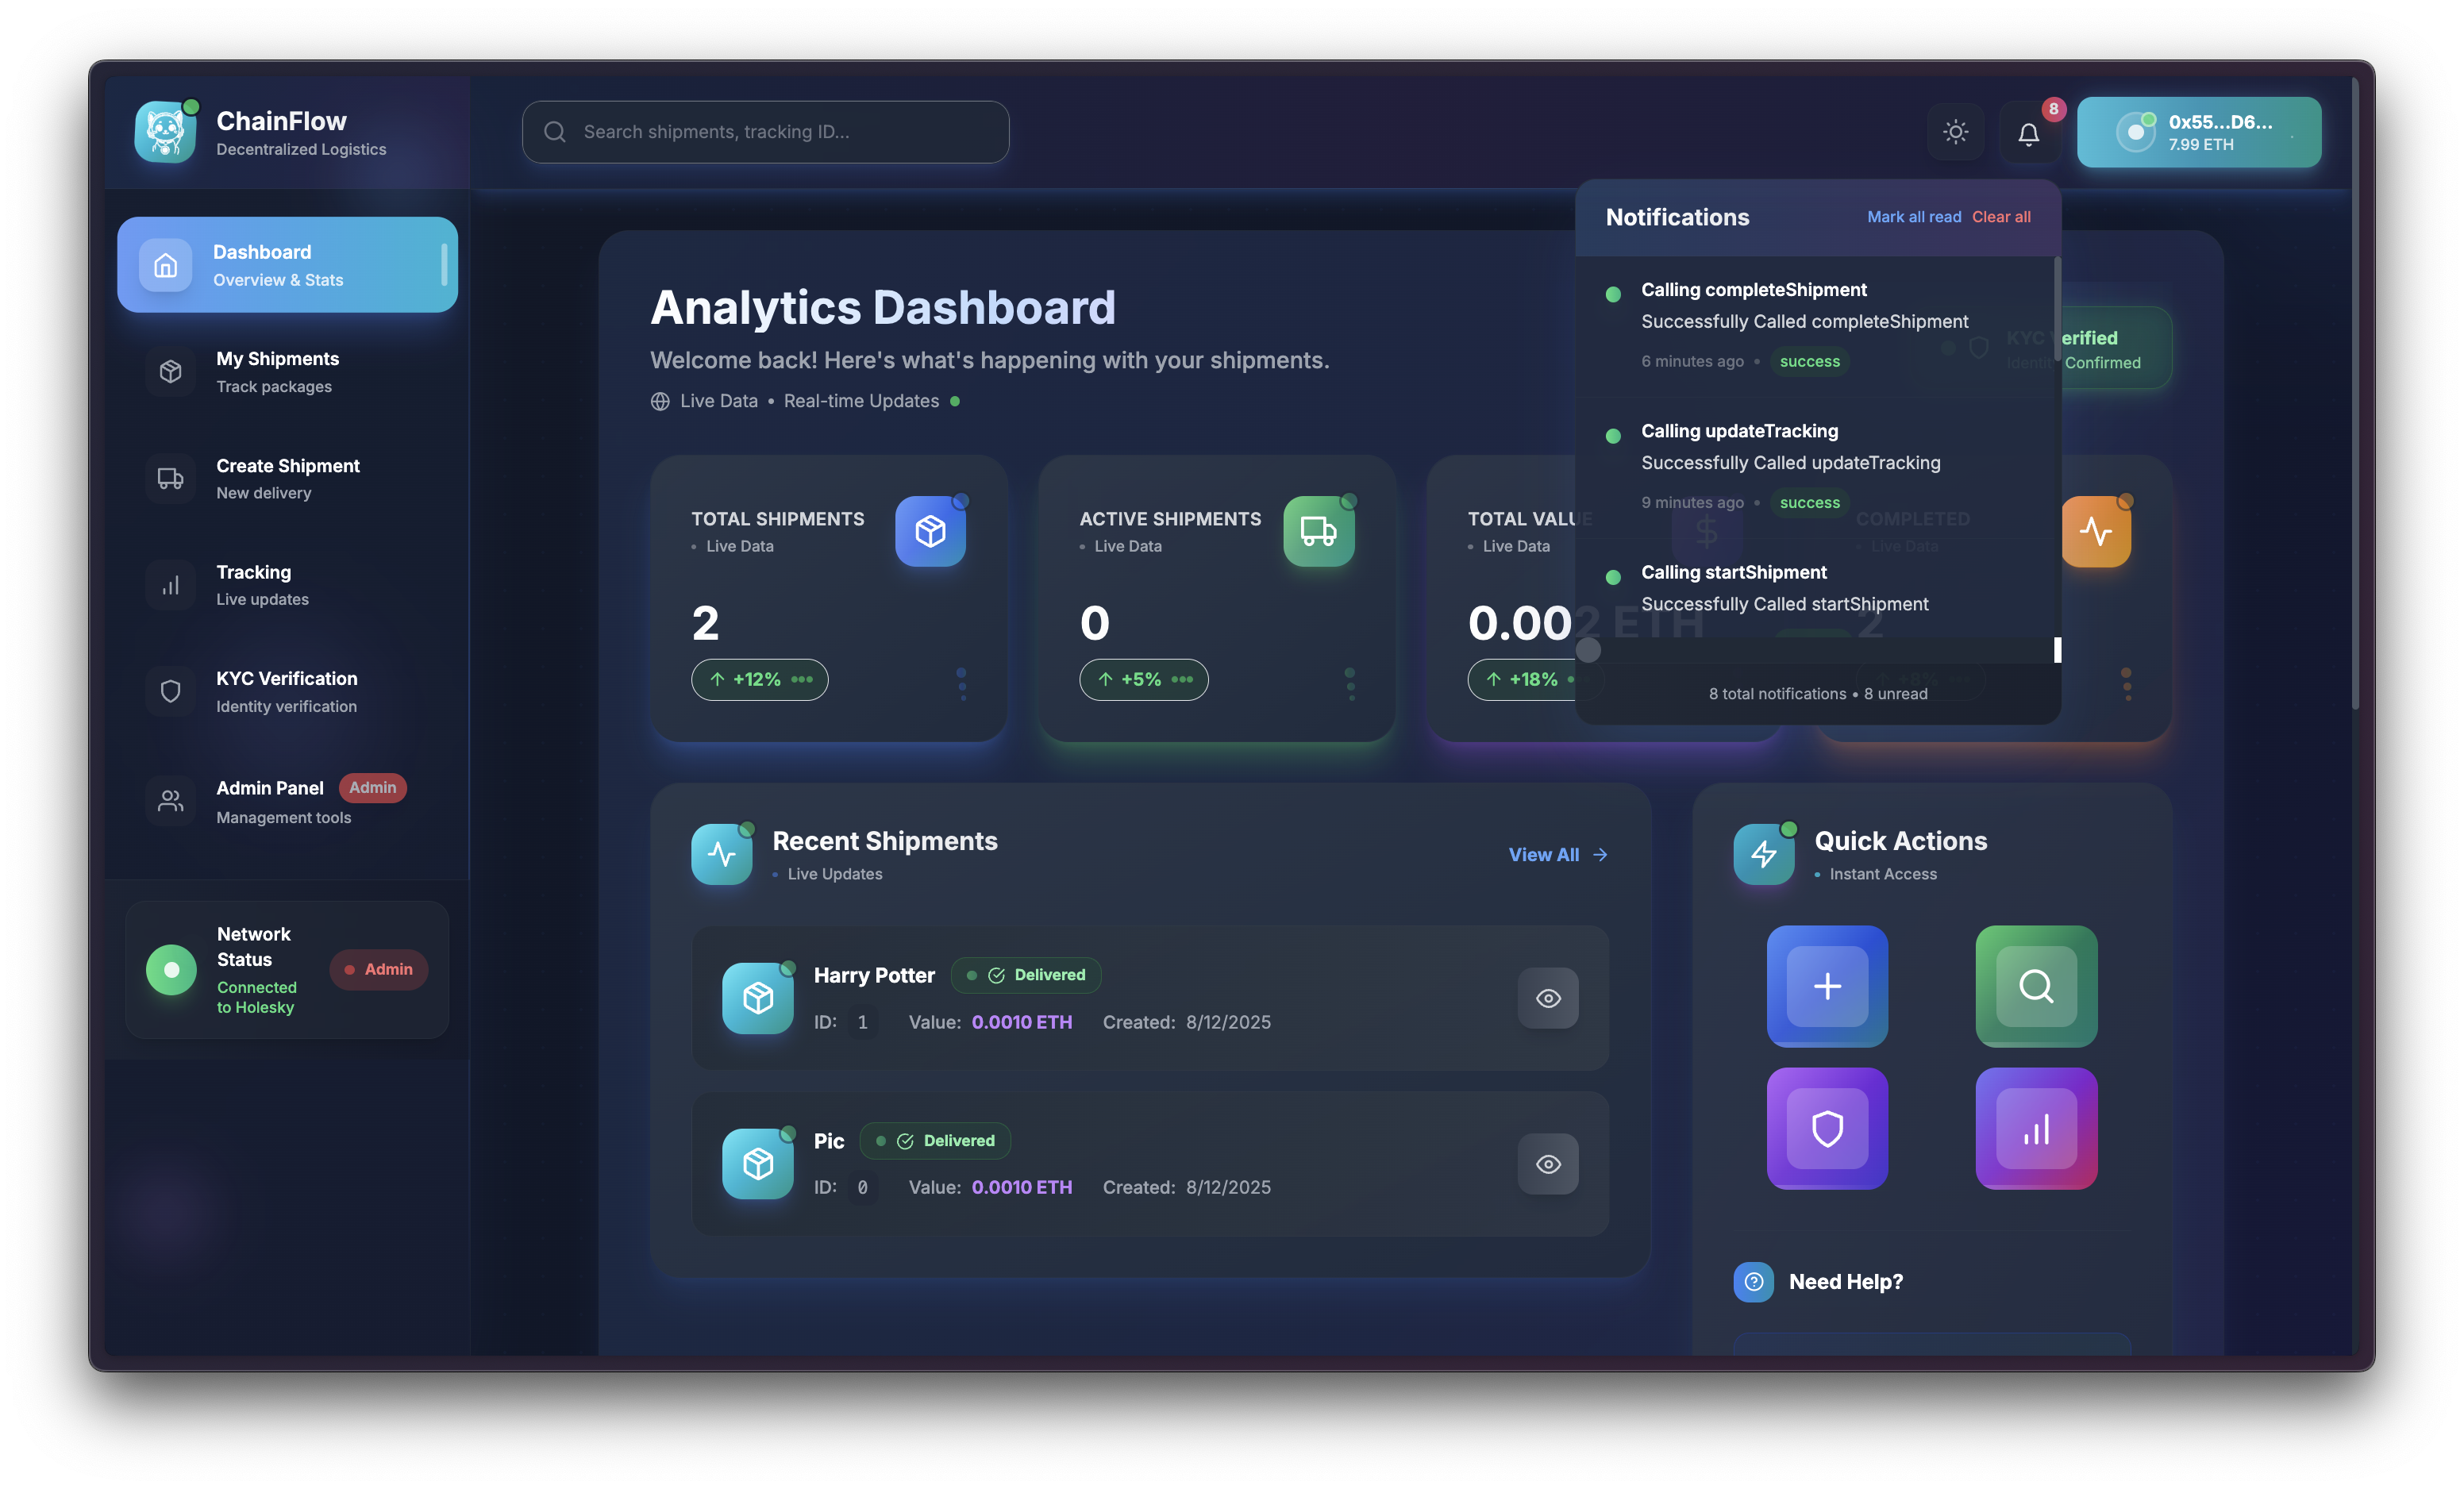Click Mark all read link
This screenshot has height=1489, width=2464.
pyautogui.click(x=1913, y=217)
